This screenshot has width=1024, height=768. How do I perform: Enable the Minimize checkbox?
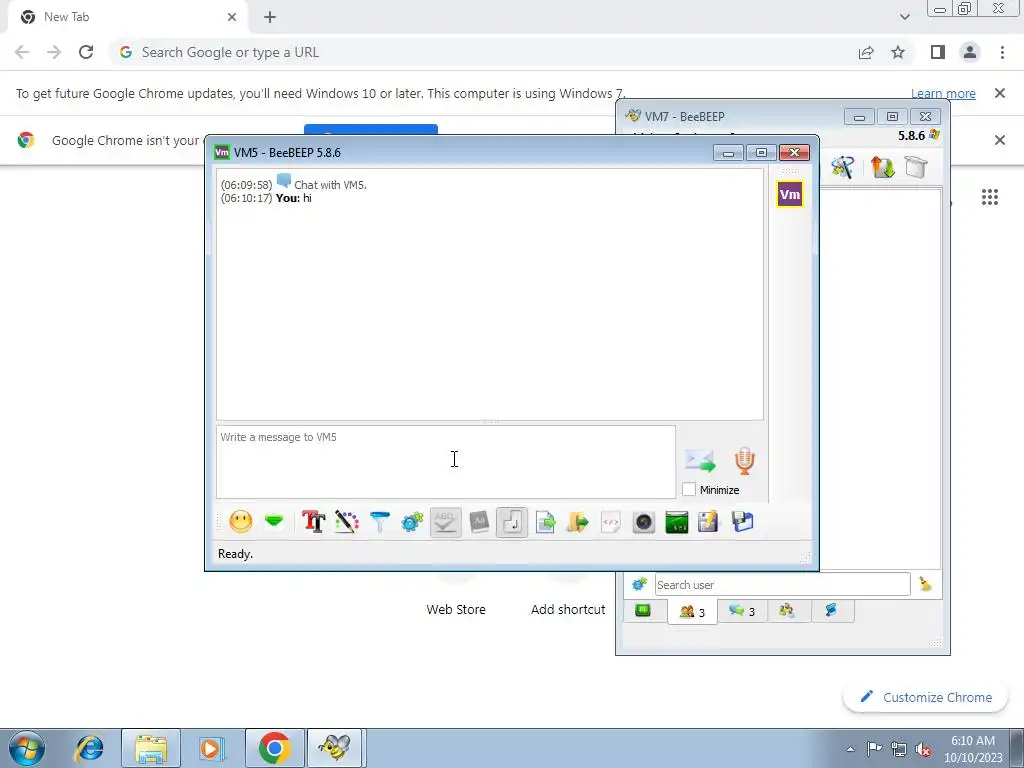point(689,489)
